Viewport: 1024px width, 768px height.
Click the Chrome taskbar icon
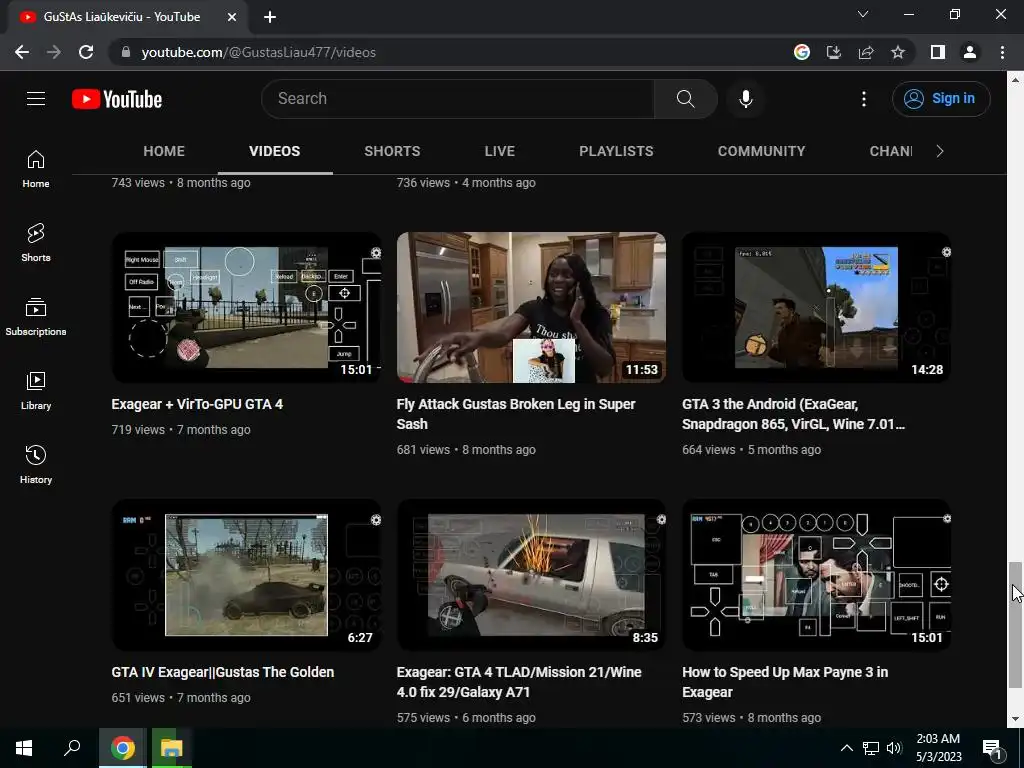(x=122, y=748)
